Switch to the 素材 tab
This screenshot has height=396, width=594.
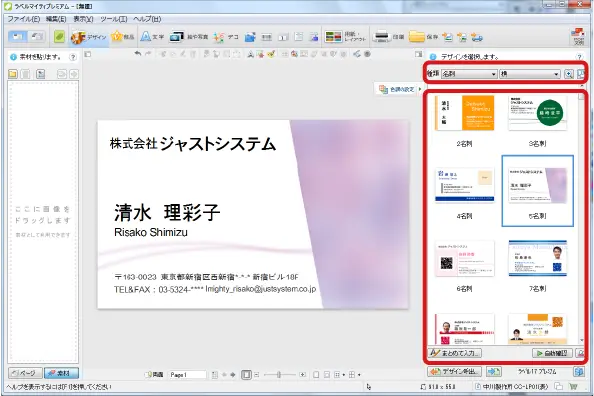pyautogui.click(x=61, y=373)
